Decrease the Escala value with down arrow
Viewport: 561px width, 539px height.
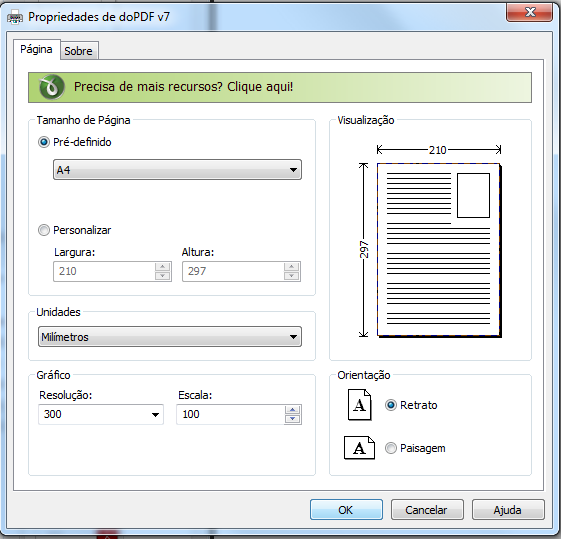click(x=293, y=419)
